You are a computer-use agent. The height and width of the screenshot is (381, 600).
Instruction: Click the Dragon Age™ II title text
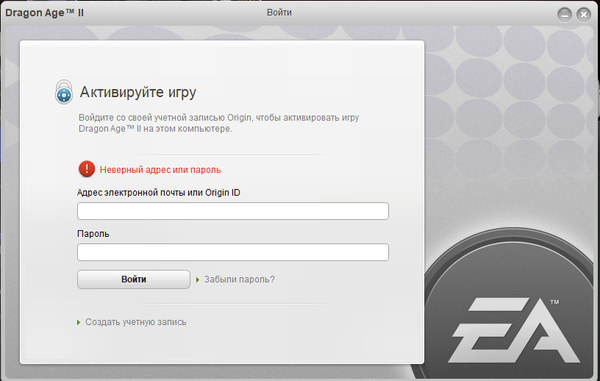click(x=44, y=13)
